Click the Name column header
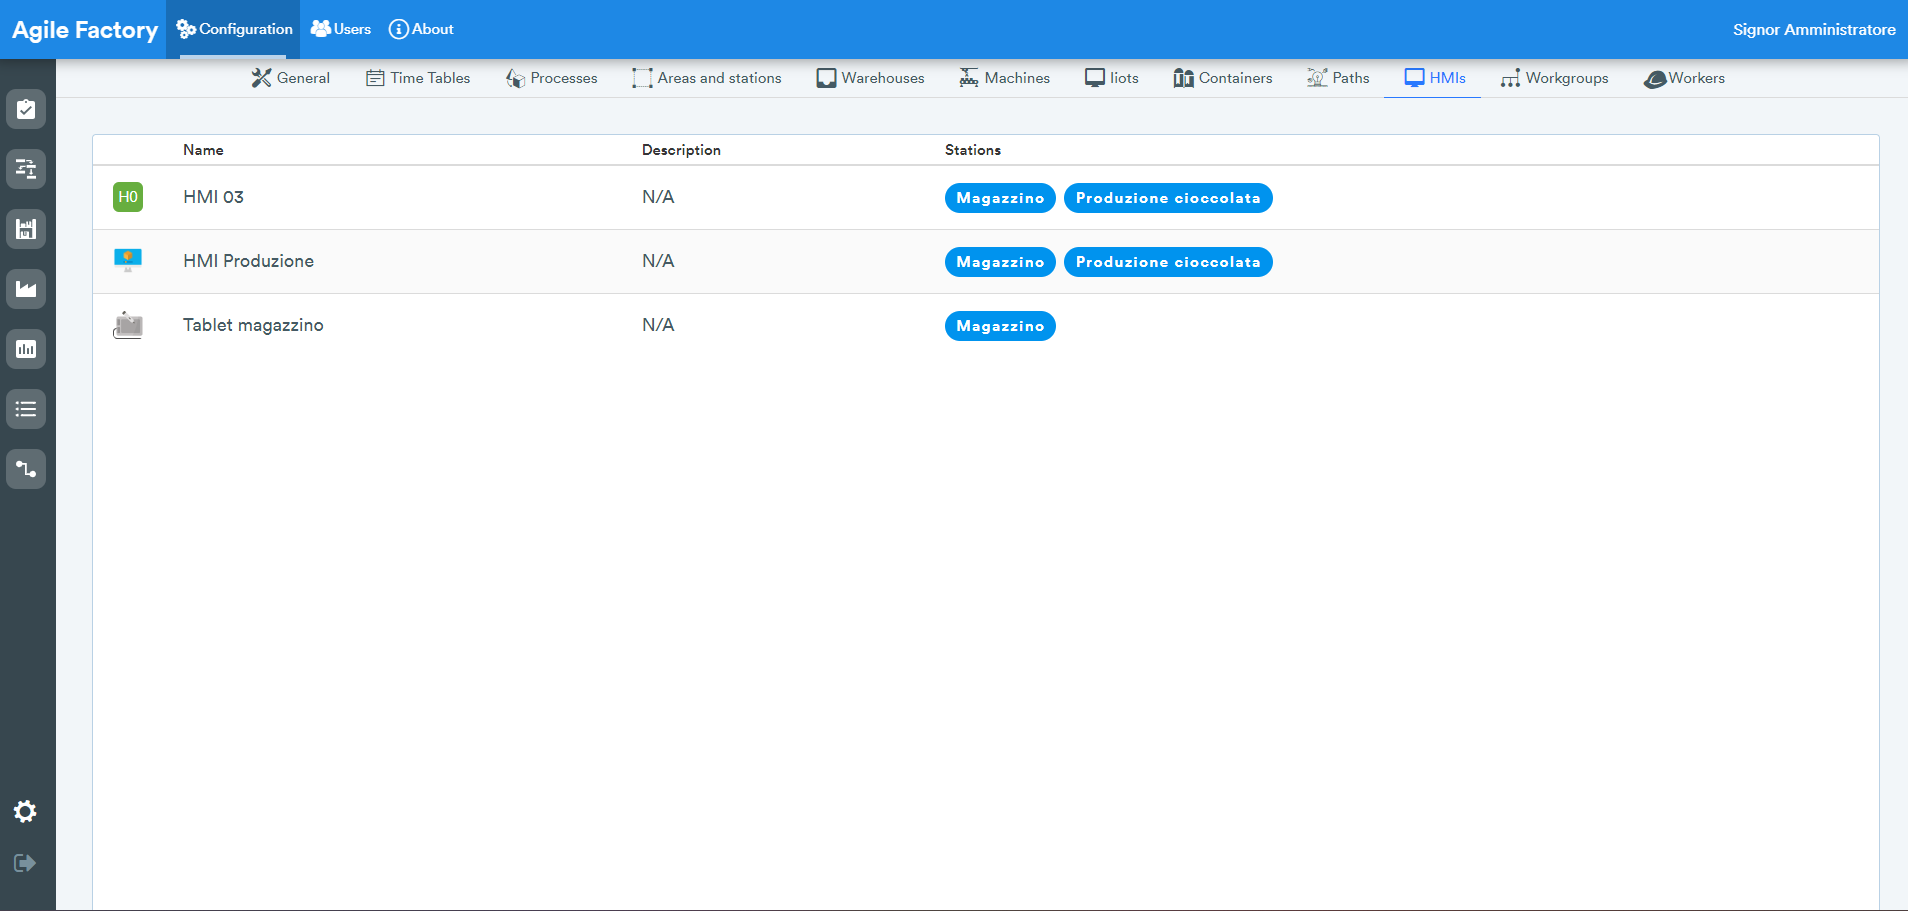The height and width of the screenshot is (911, 1908). 203,150
